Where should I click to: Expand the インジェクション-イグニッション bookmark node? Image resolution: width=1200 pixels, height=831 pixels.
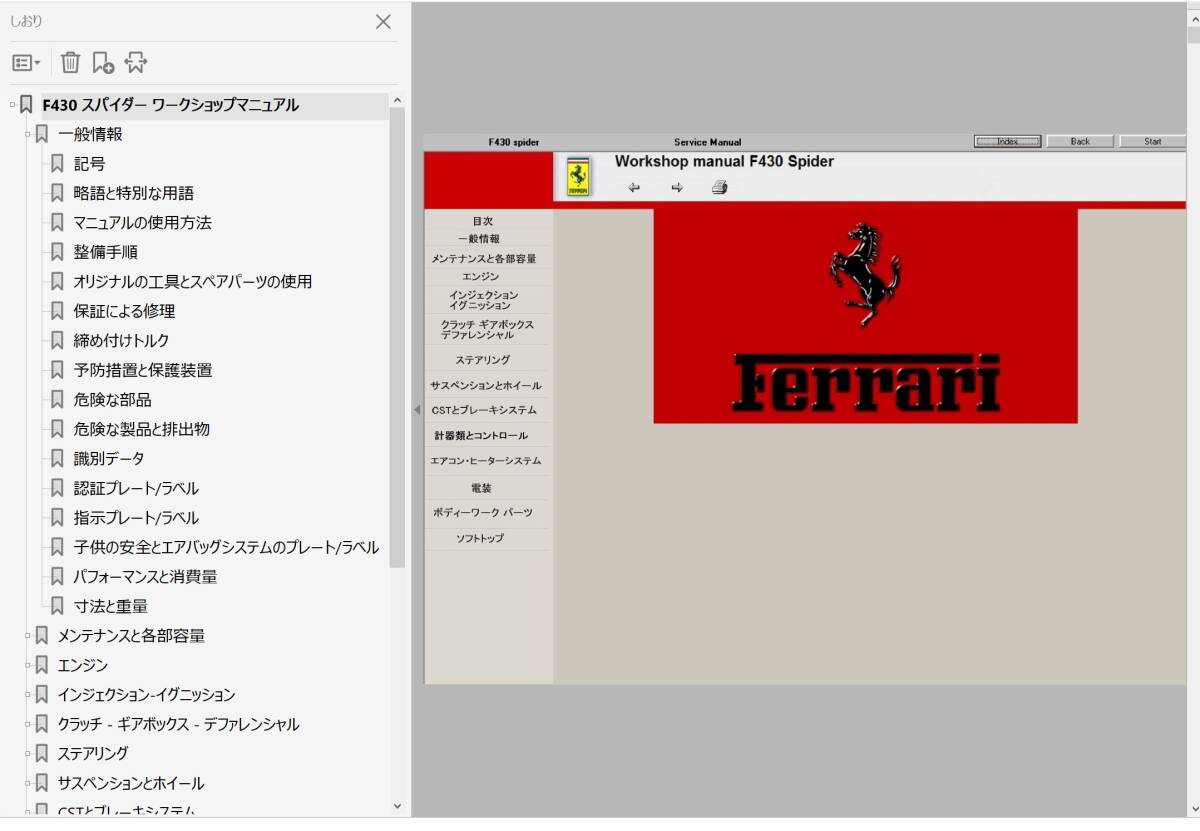point(28,695)
